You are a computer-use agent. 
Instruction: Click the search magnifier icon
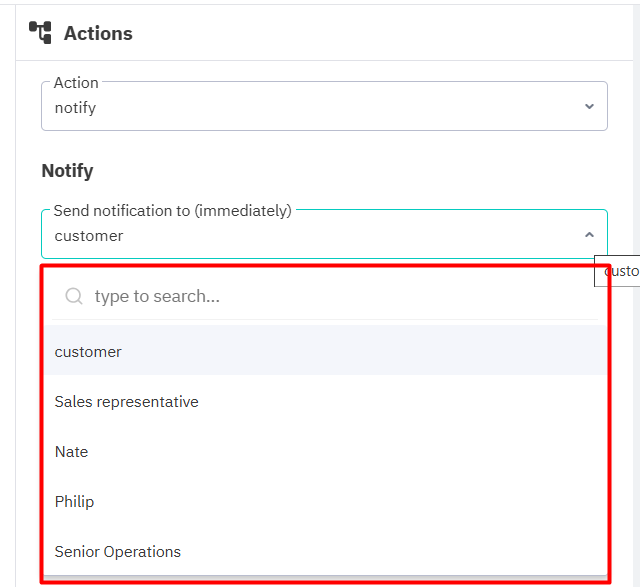pyautogui.click(x=73, y=296)
